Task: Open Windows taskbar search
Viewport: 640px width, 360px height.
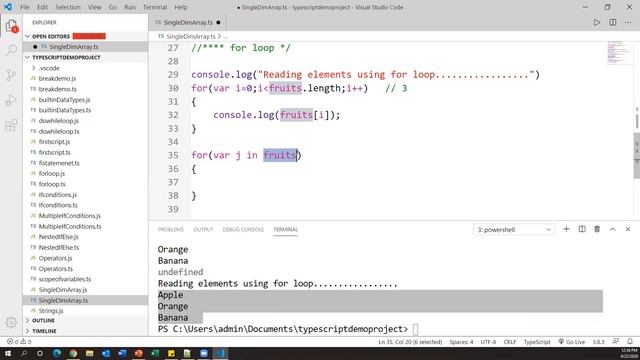Action: (x=24, y=353)
